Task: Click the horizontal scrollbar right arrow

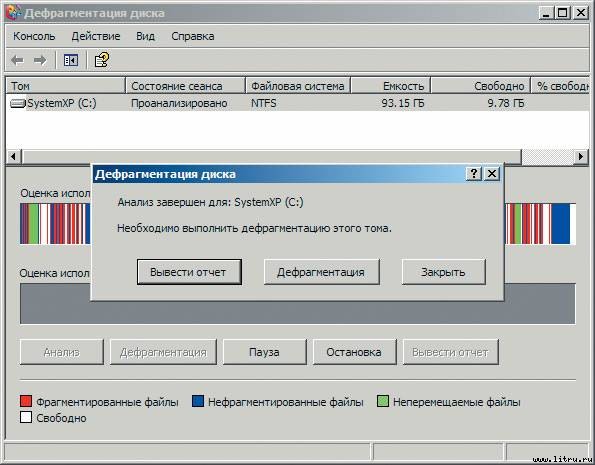Action: tap(581, 156)
